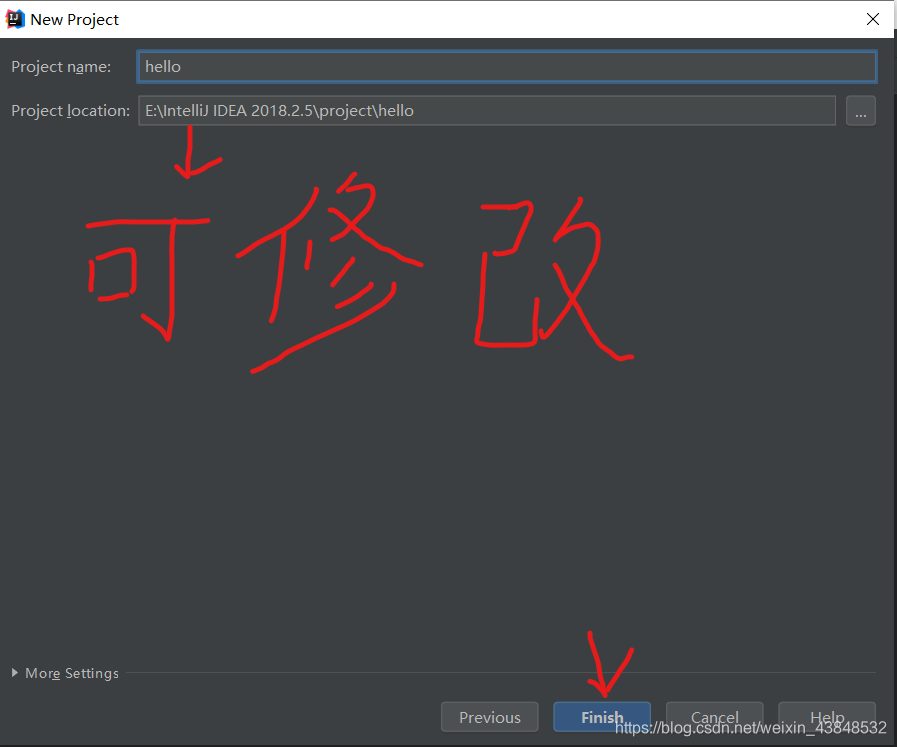897x747 pixels.
Task: Click the path E:\IntelliJ IDEA 2018.2.5\project\hello
Action: click(278, 110)
